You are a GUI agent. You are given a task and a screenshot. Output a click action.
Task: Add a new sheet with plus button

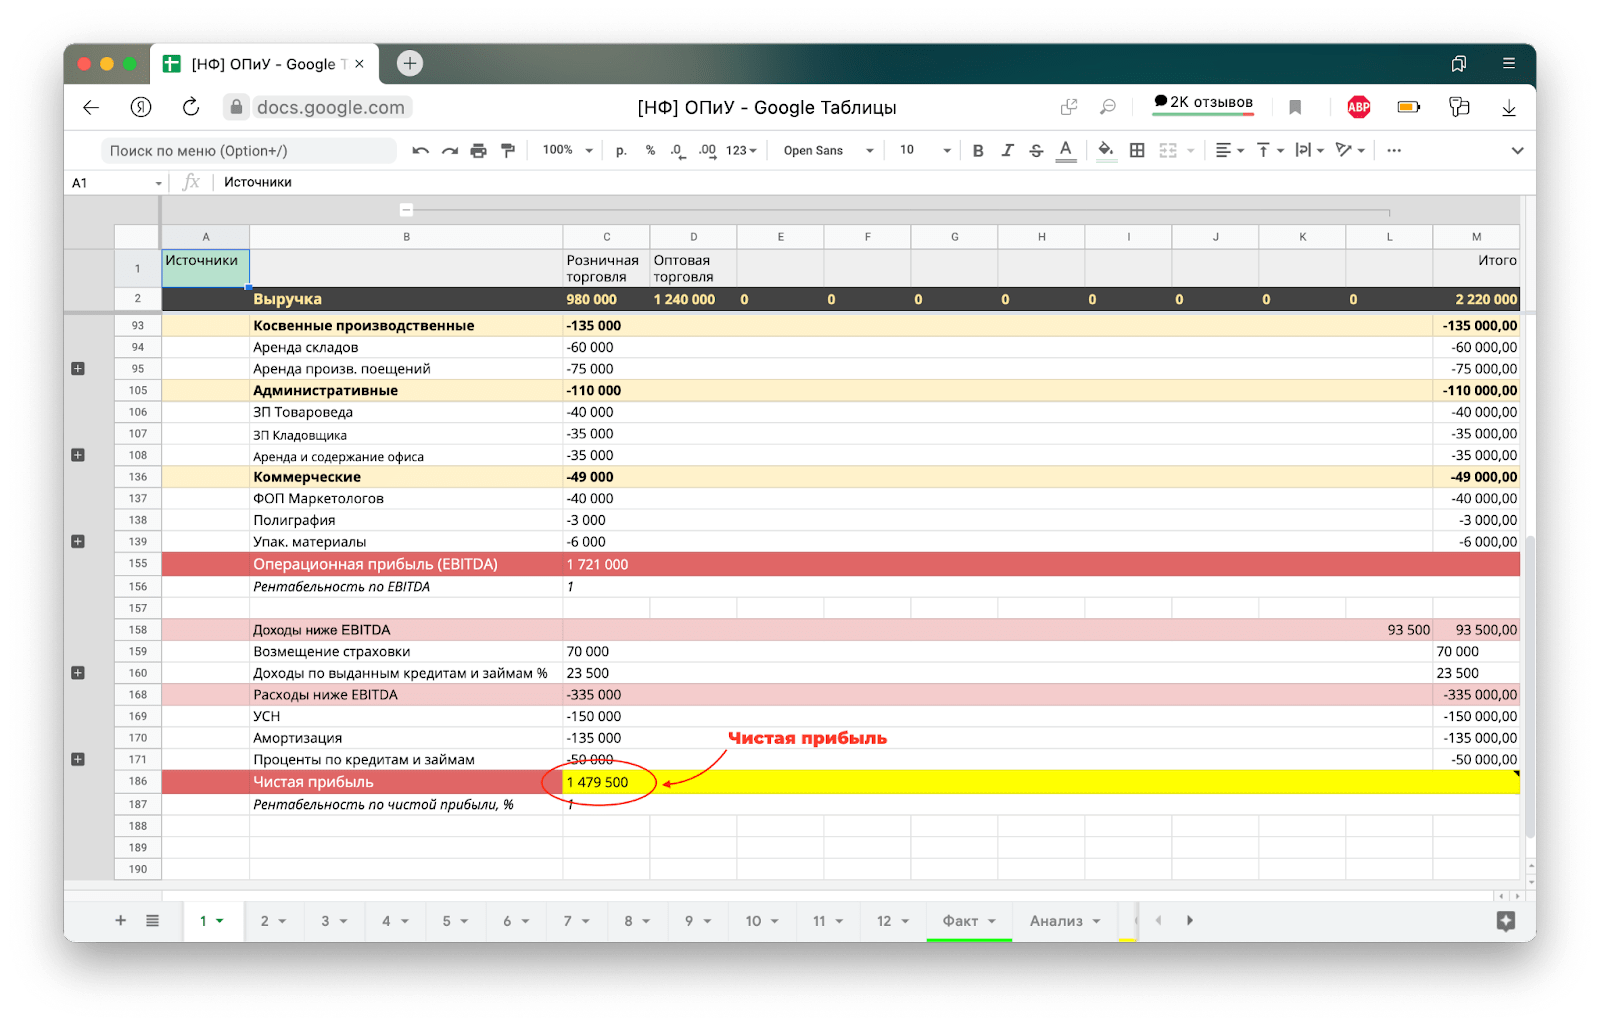click(x=120, y=921)
